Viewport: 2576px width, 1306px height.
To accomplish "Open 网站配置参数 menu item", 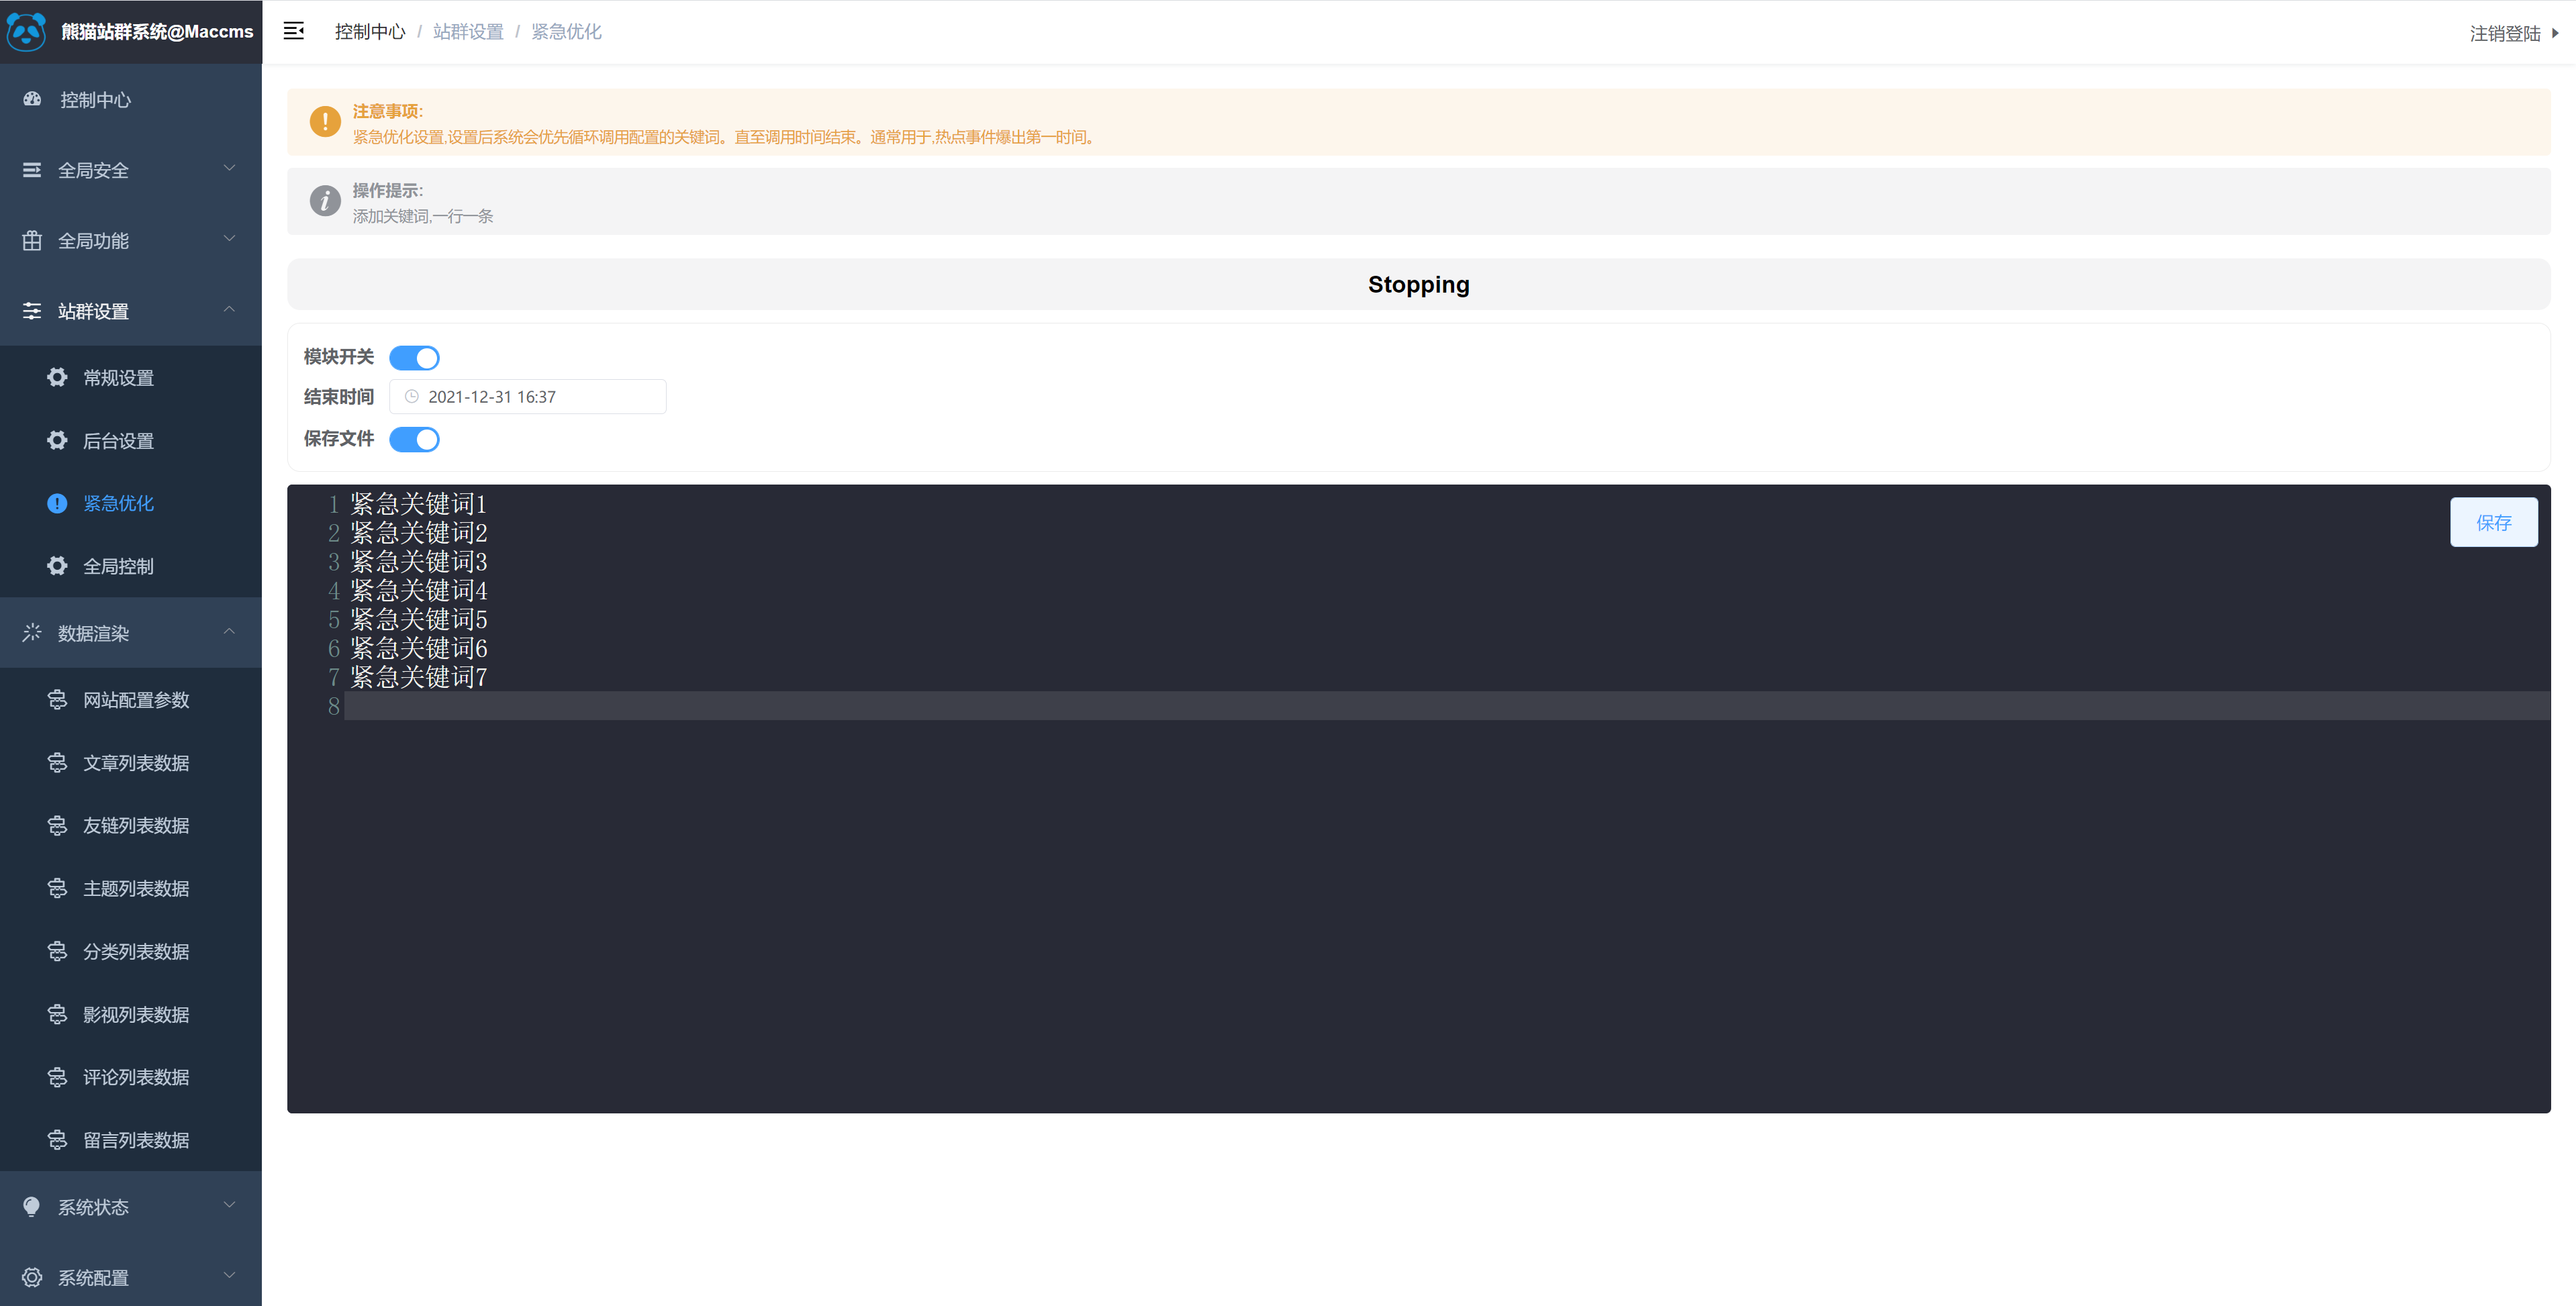I will pyautogui.click(x=136, y=700).
